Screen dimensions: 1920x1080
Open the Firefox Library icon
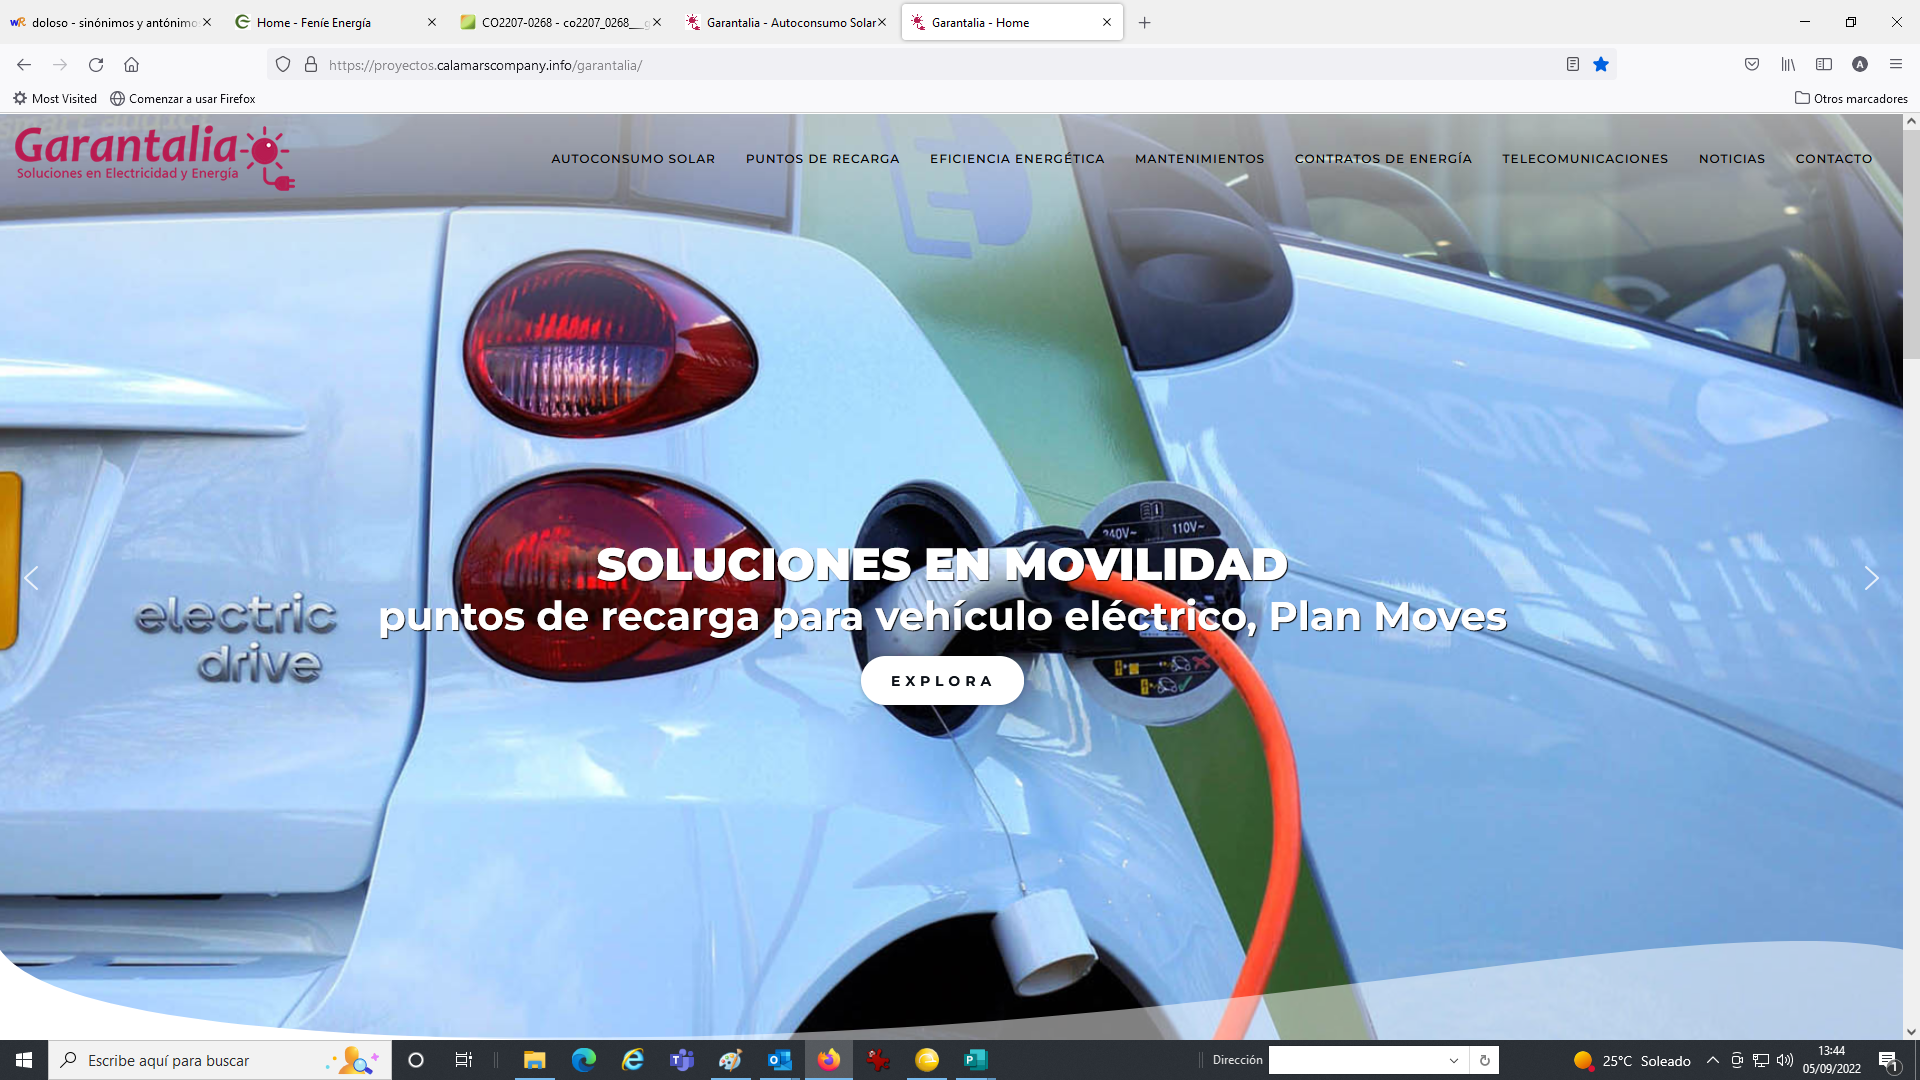tap(1787, 64)
